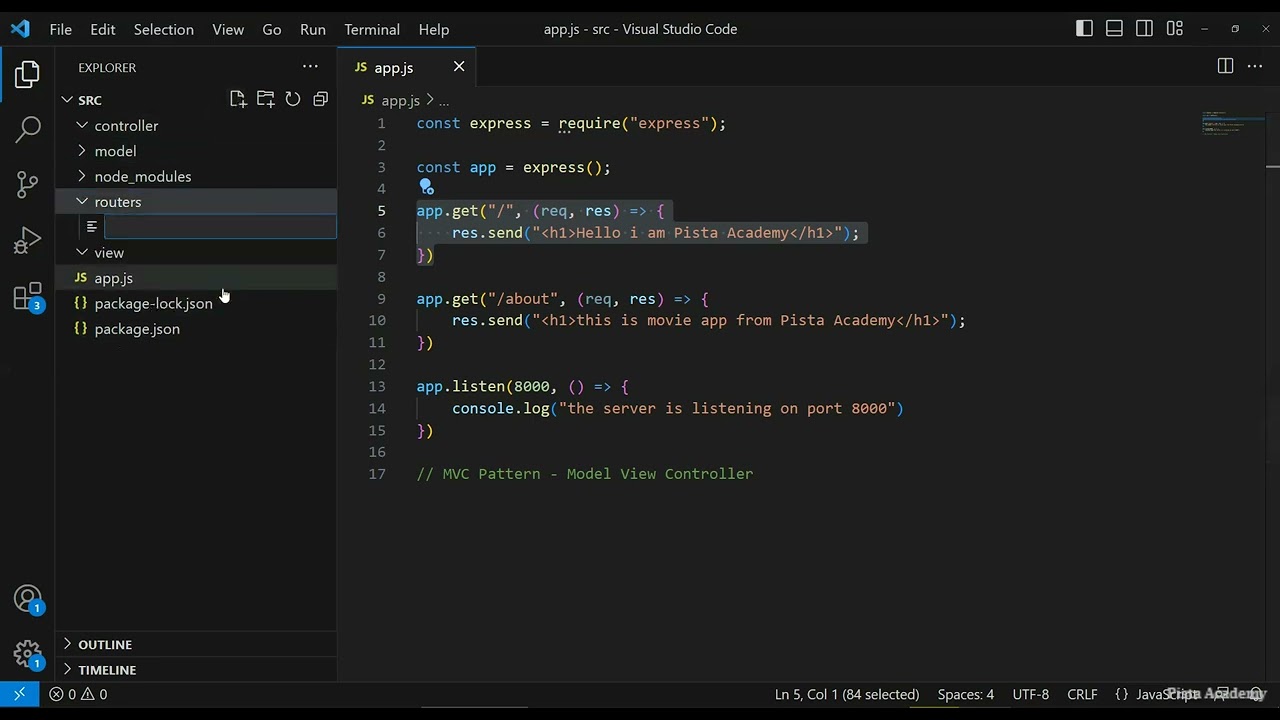Open package-lock.json in Explorer

click(x=196, y=303)
